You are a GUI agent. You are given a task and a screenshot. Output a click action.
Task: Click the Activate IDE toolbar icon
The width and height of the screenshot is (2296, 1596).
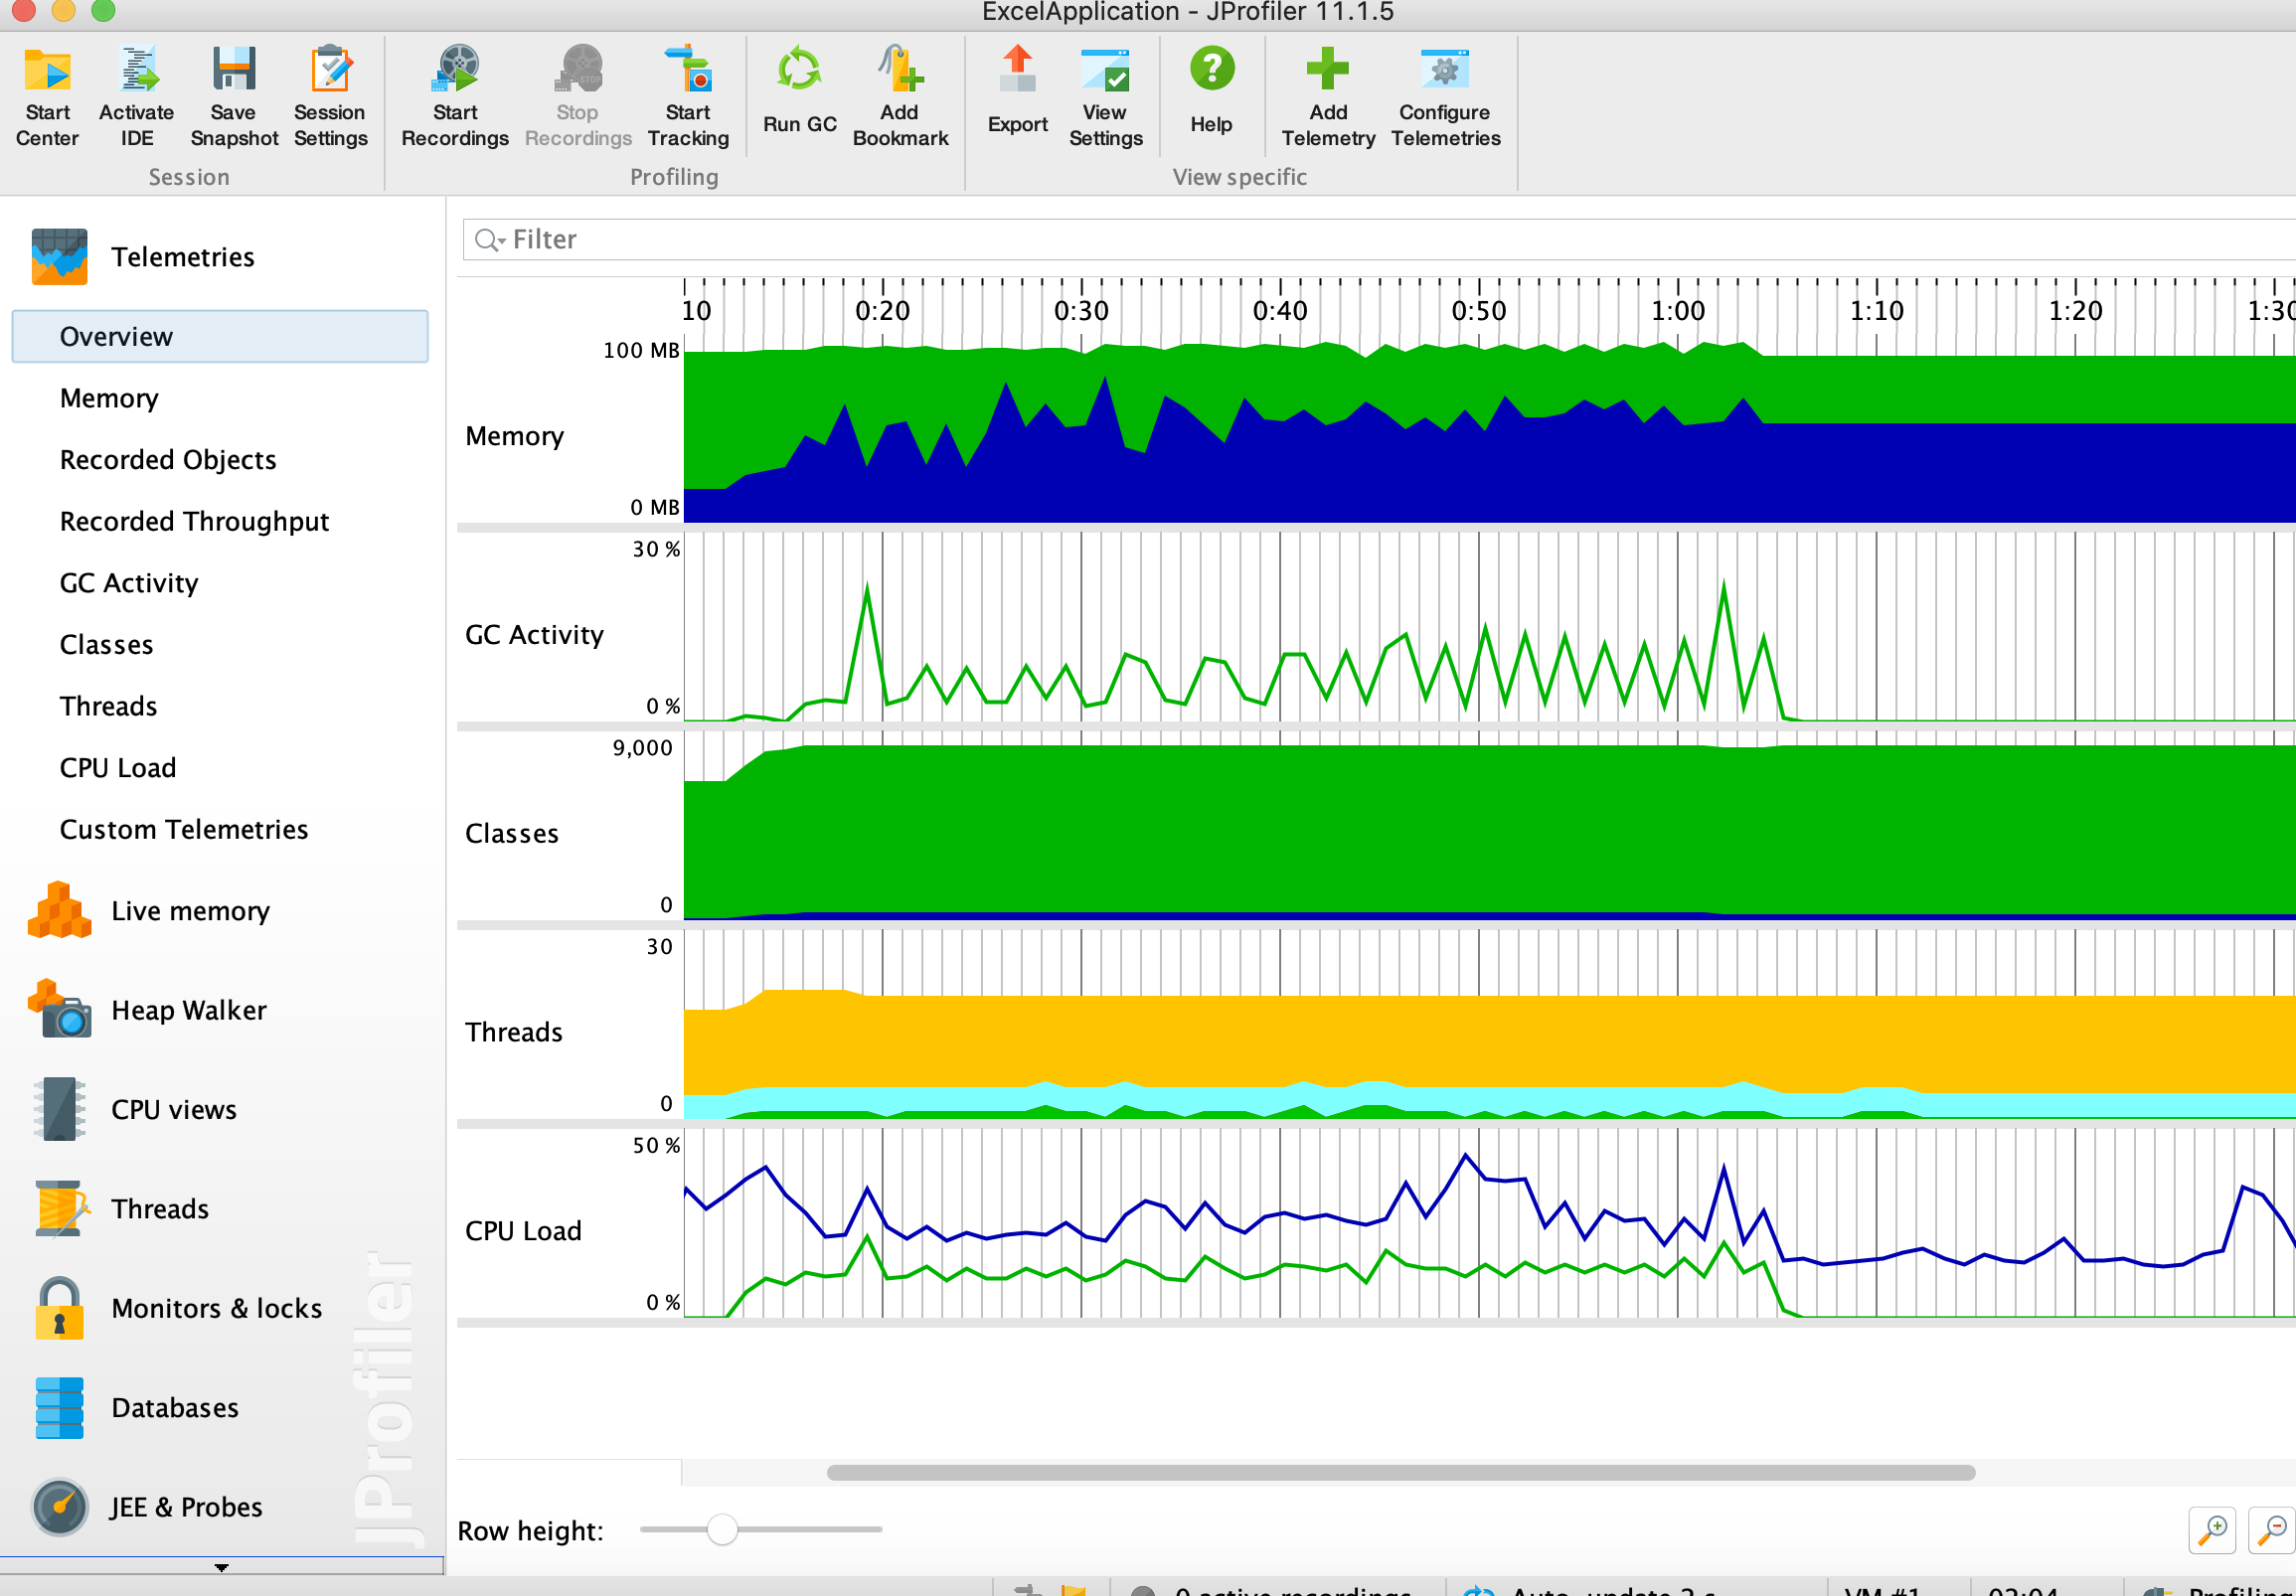(x=137, y=70)
